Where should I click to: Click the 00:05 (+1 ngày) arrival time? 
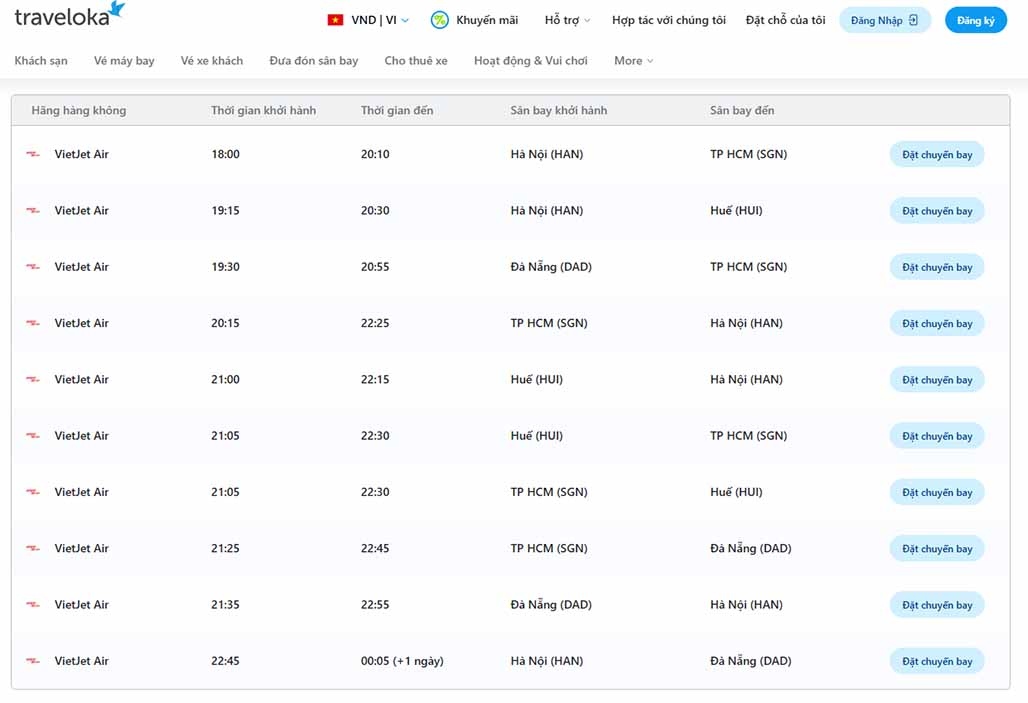402,661
